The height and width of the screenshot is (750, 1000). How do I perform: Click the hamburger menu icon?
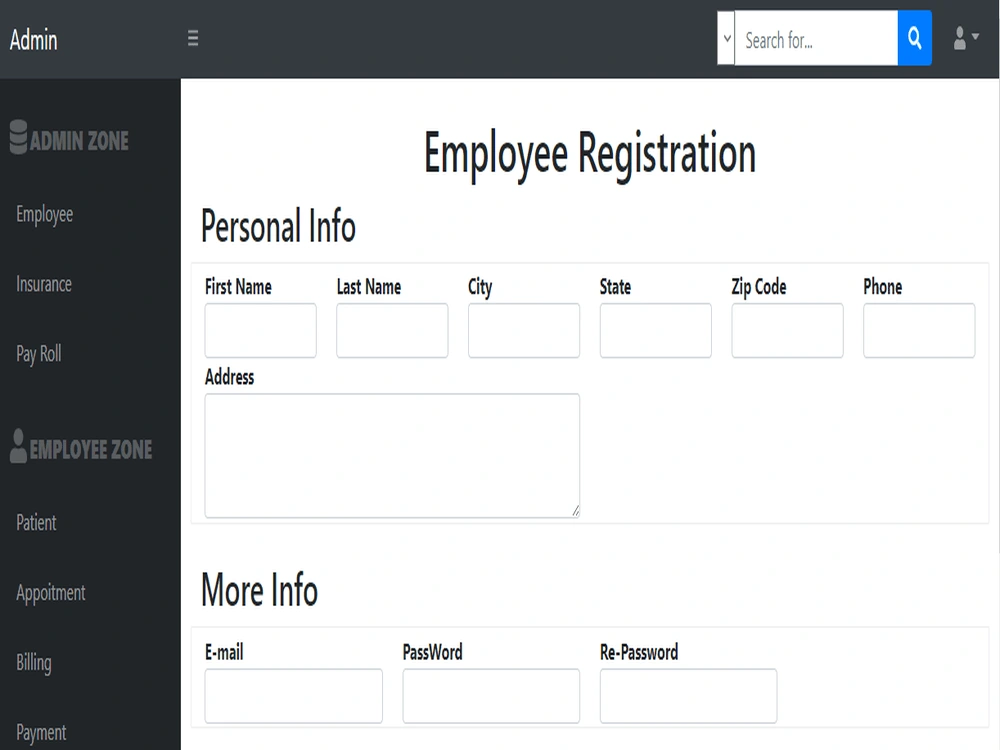pyautogui.click(x=192, y=39)
